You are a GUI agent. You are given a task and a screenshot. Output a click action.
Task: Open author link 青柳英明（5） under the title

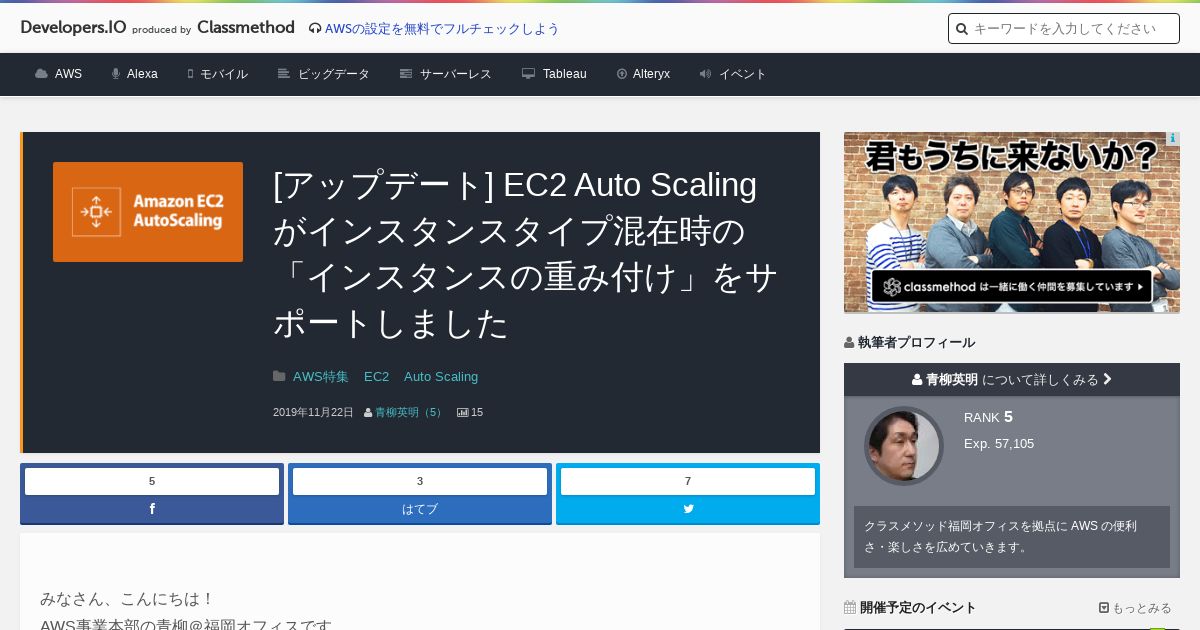pos(409,412)
